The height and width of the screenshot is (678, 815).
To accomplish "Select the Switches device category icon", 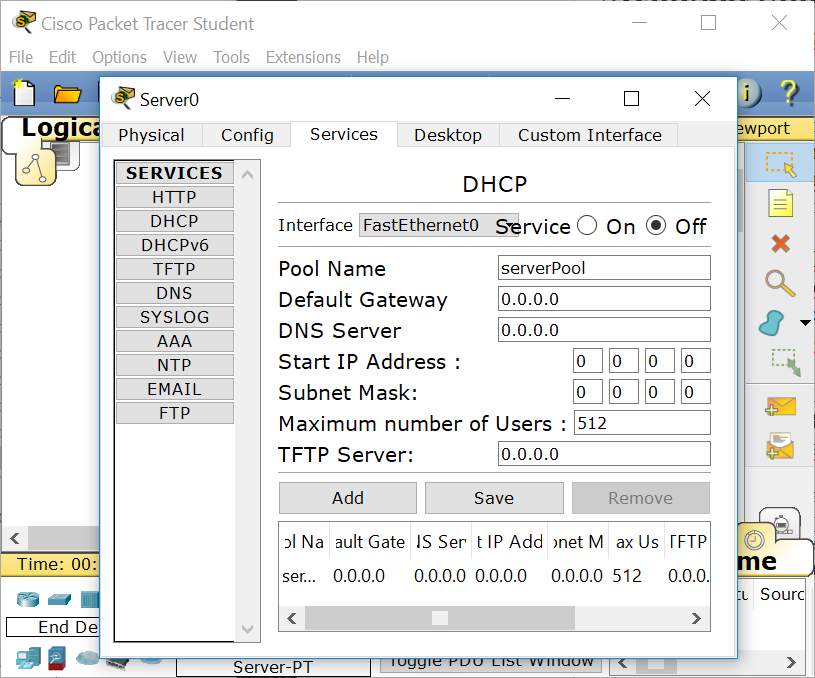I will (x=59, y=599).
